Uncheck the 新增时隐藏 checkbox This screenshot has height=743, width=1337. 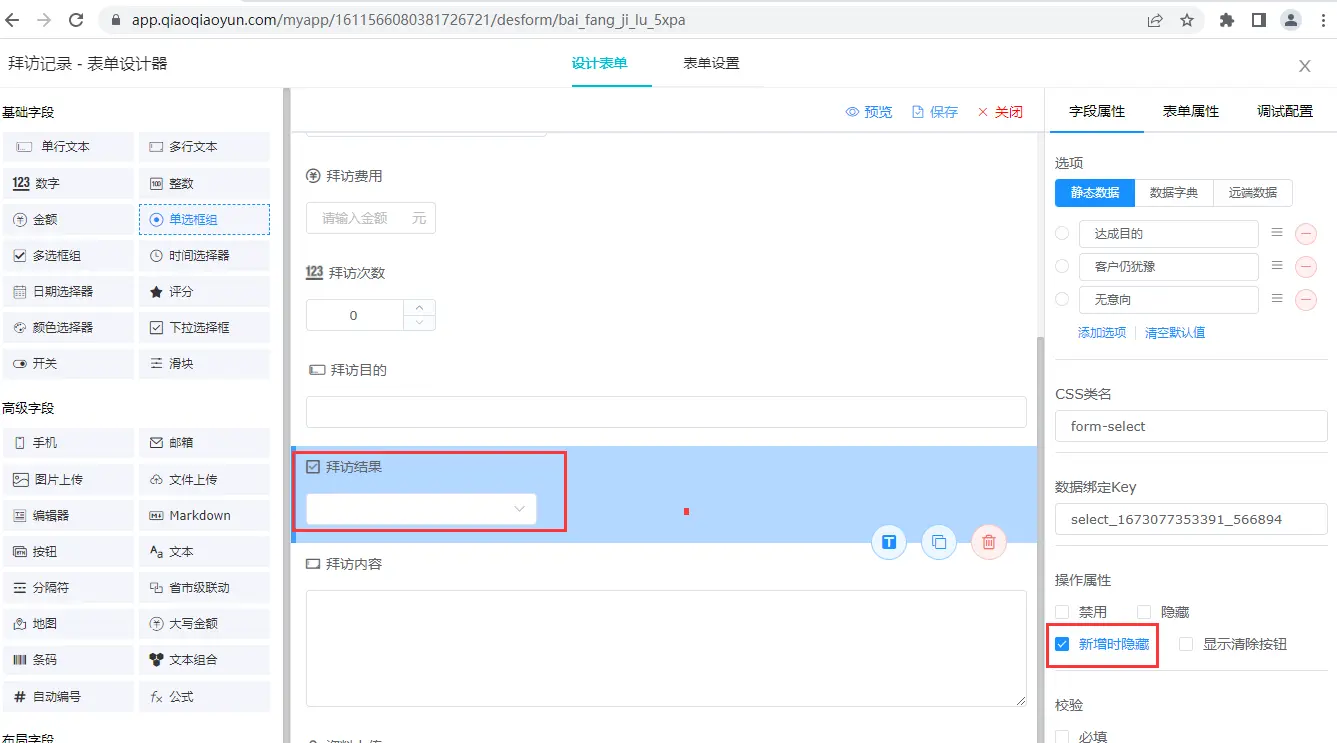(1062, 644)
